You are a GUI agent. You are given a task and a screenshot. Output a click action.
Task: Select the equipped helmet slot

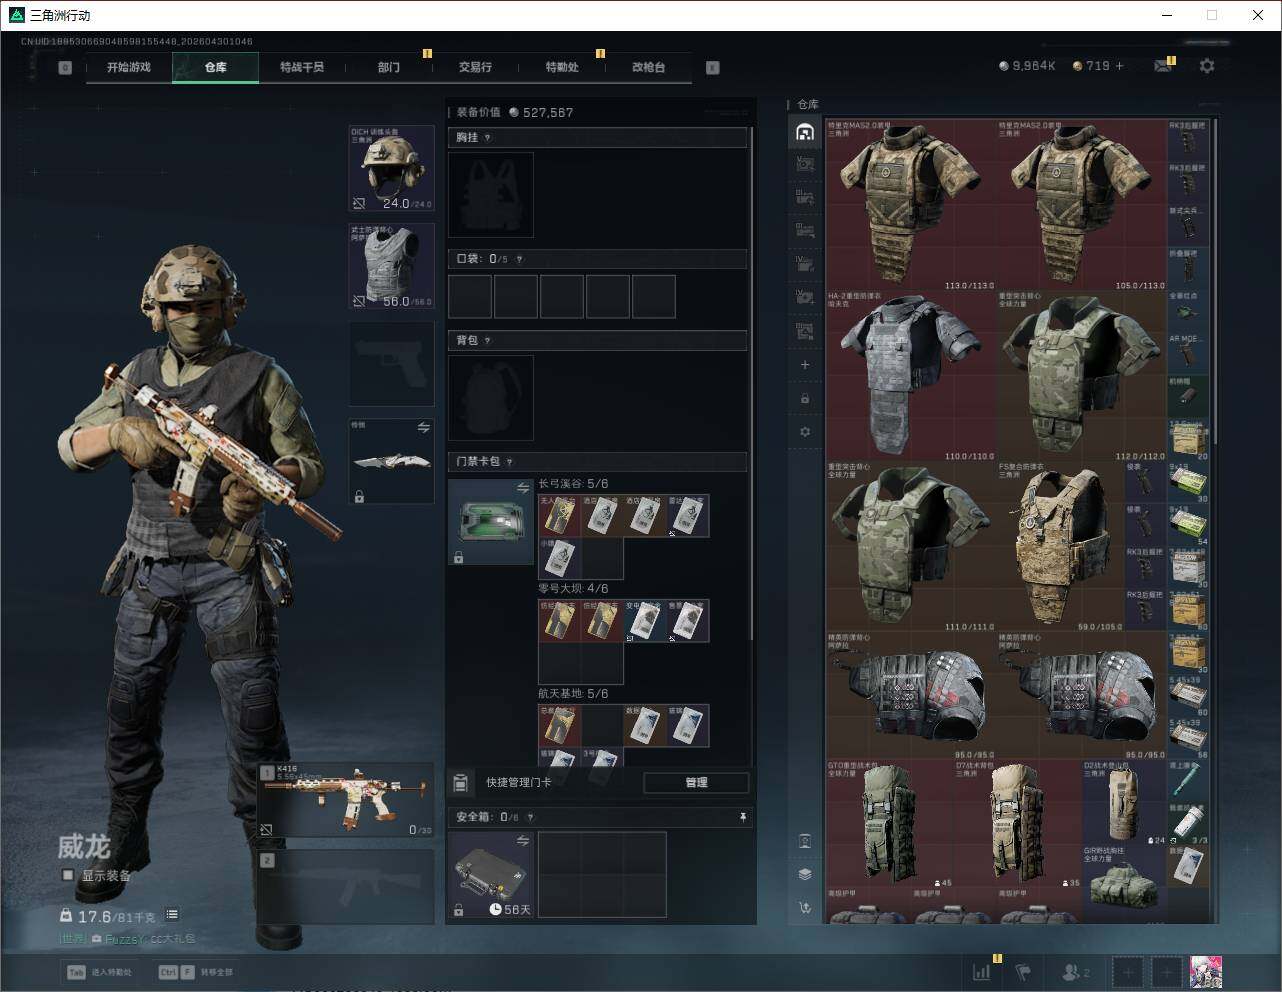tap(391, 168)
